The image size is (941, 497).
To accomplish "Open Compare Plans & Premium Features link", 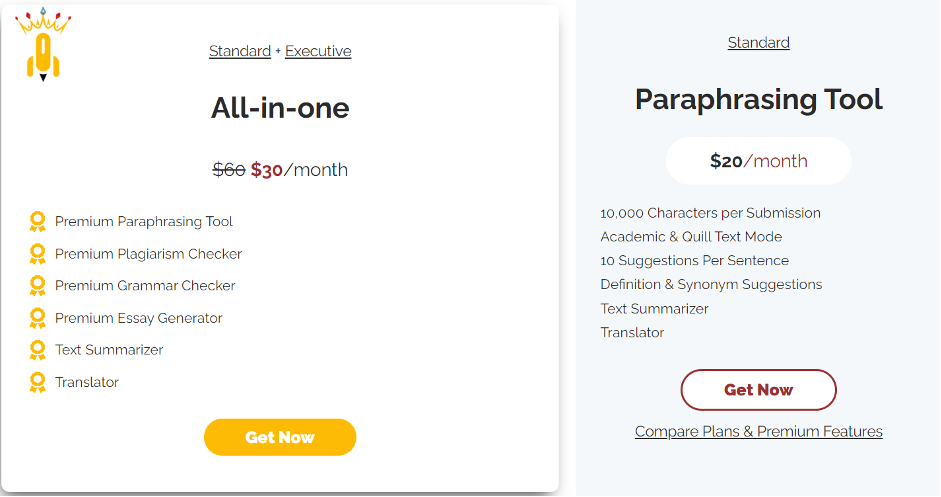I will tap(758, 432).
